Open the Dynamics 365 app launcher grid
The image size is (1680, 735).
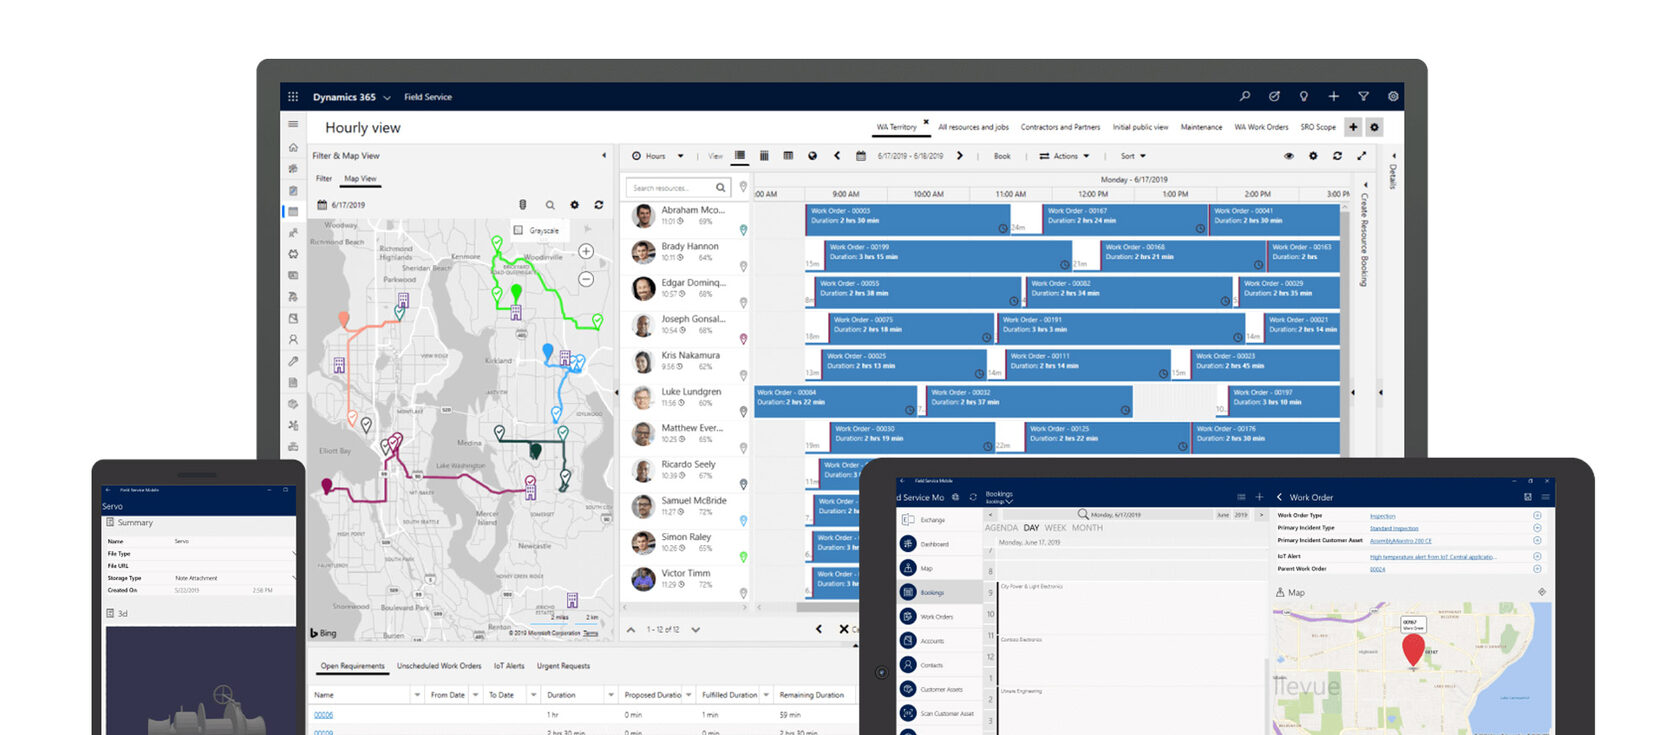pyautogui.click(x=293, y=97)
